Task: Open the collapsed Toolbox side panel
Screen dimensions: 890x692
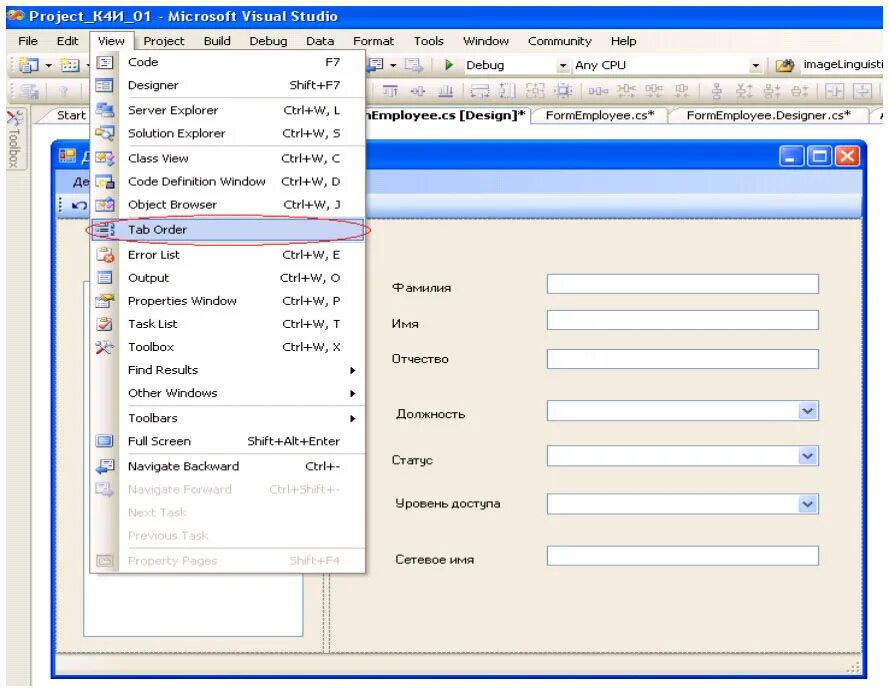Action: coord(15,139)
